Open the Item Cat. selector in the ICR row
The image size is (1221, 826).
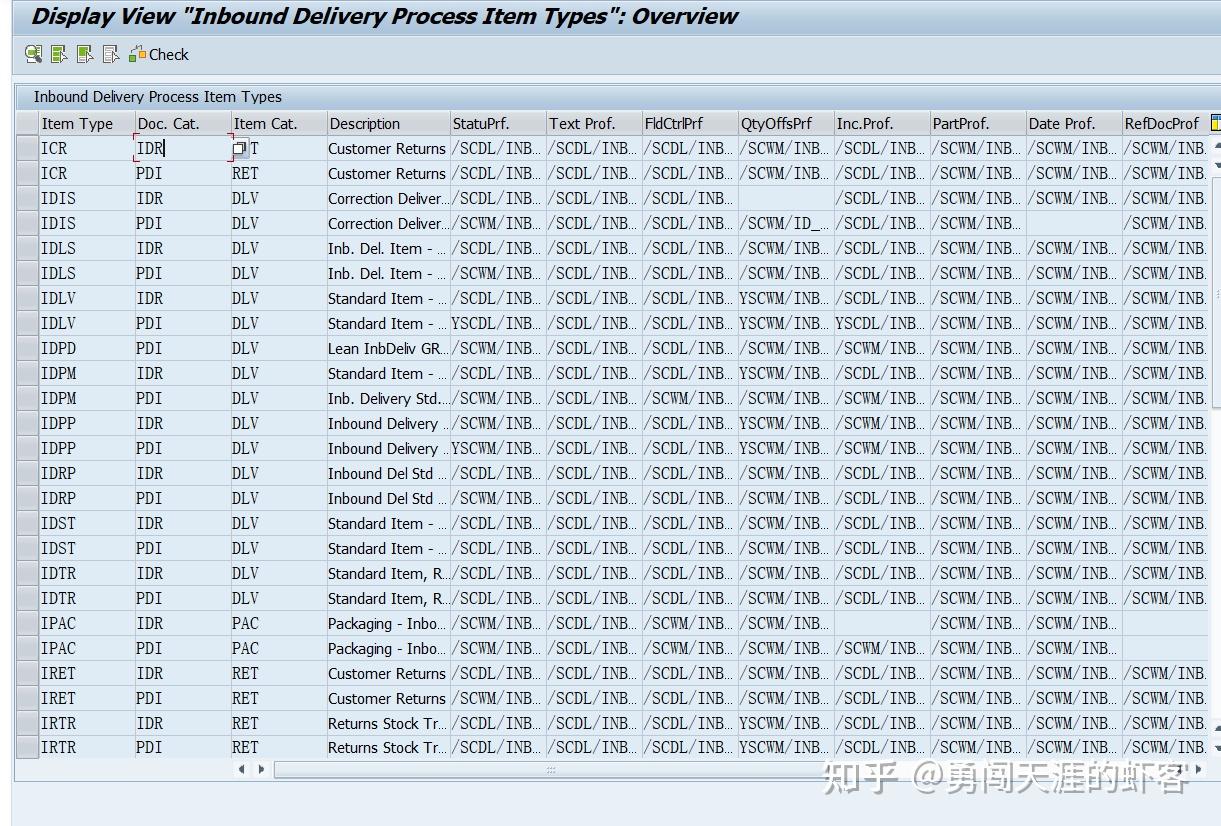click(238, 146)
